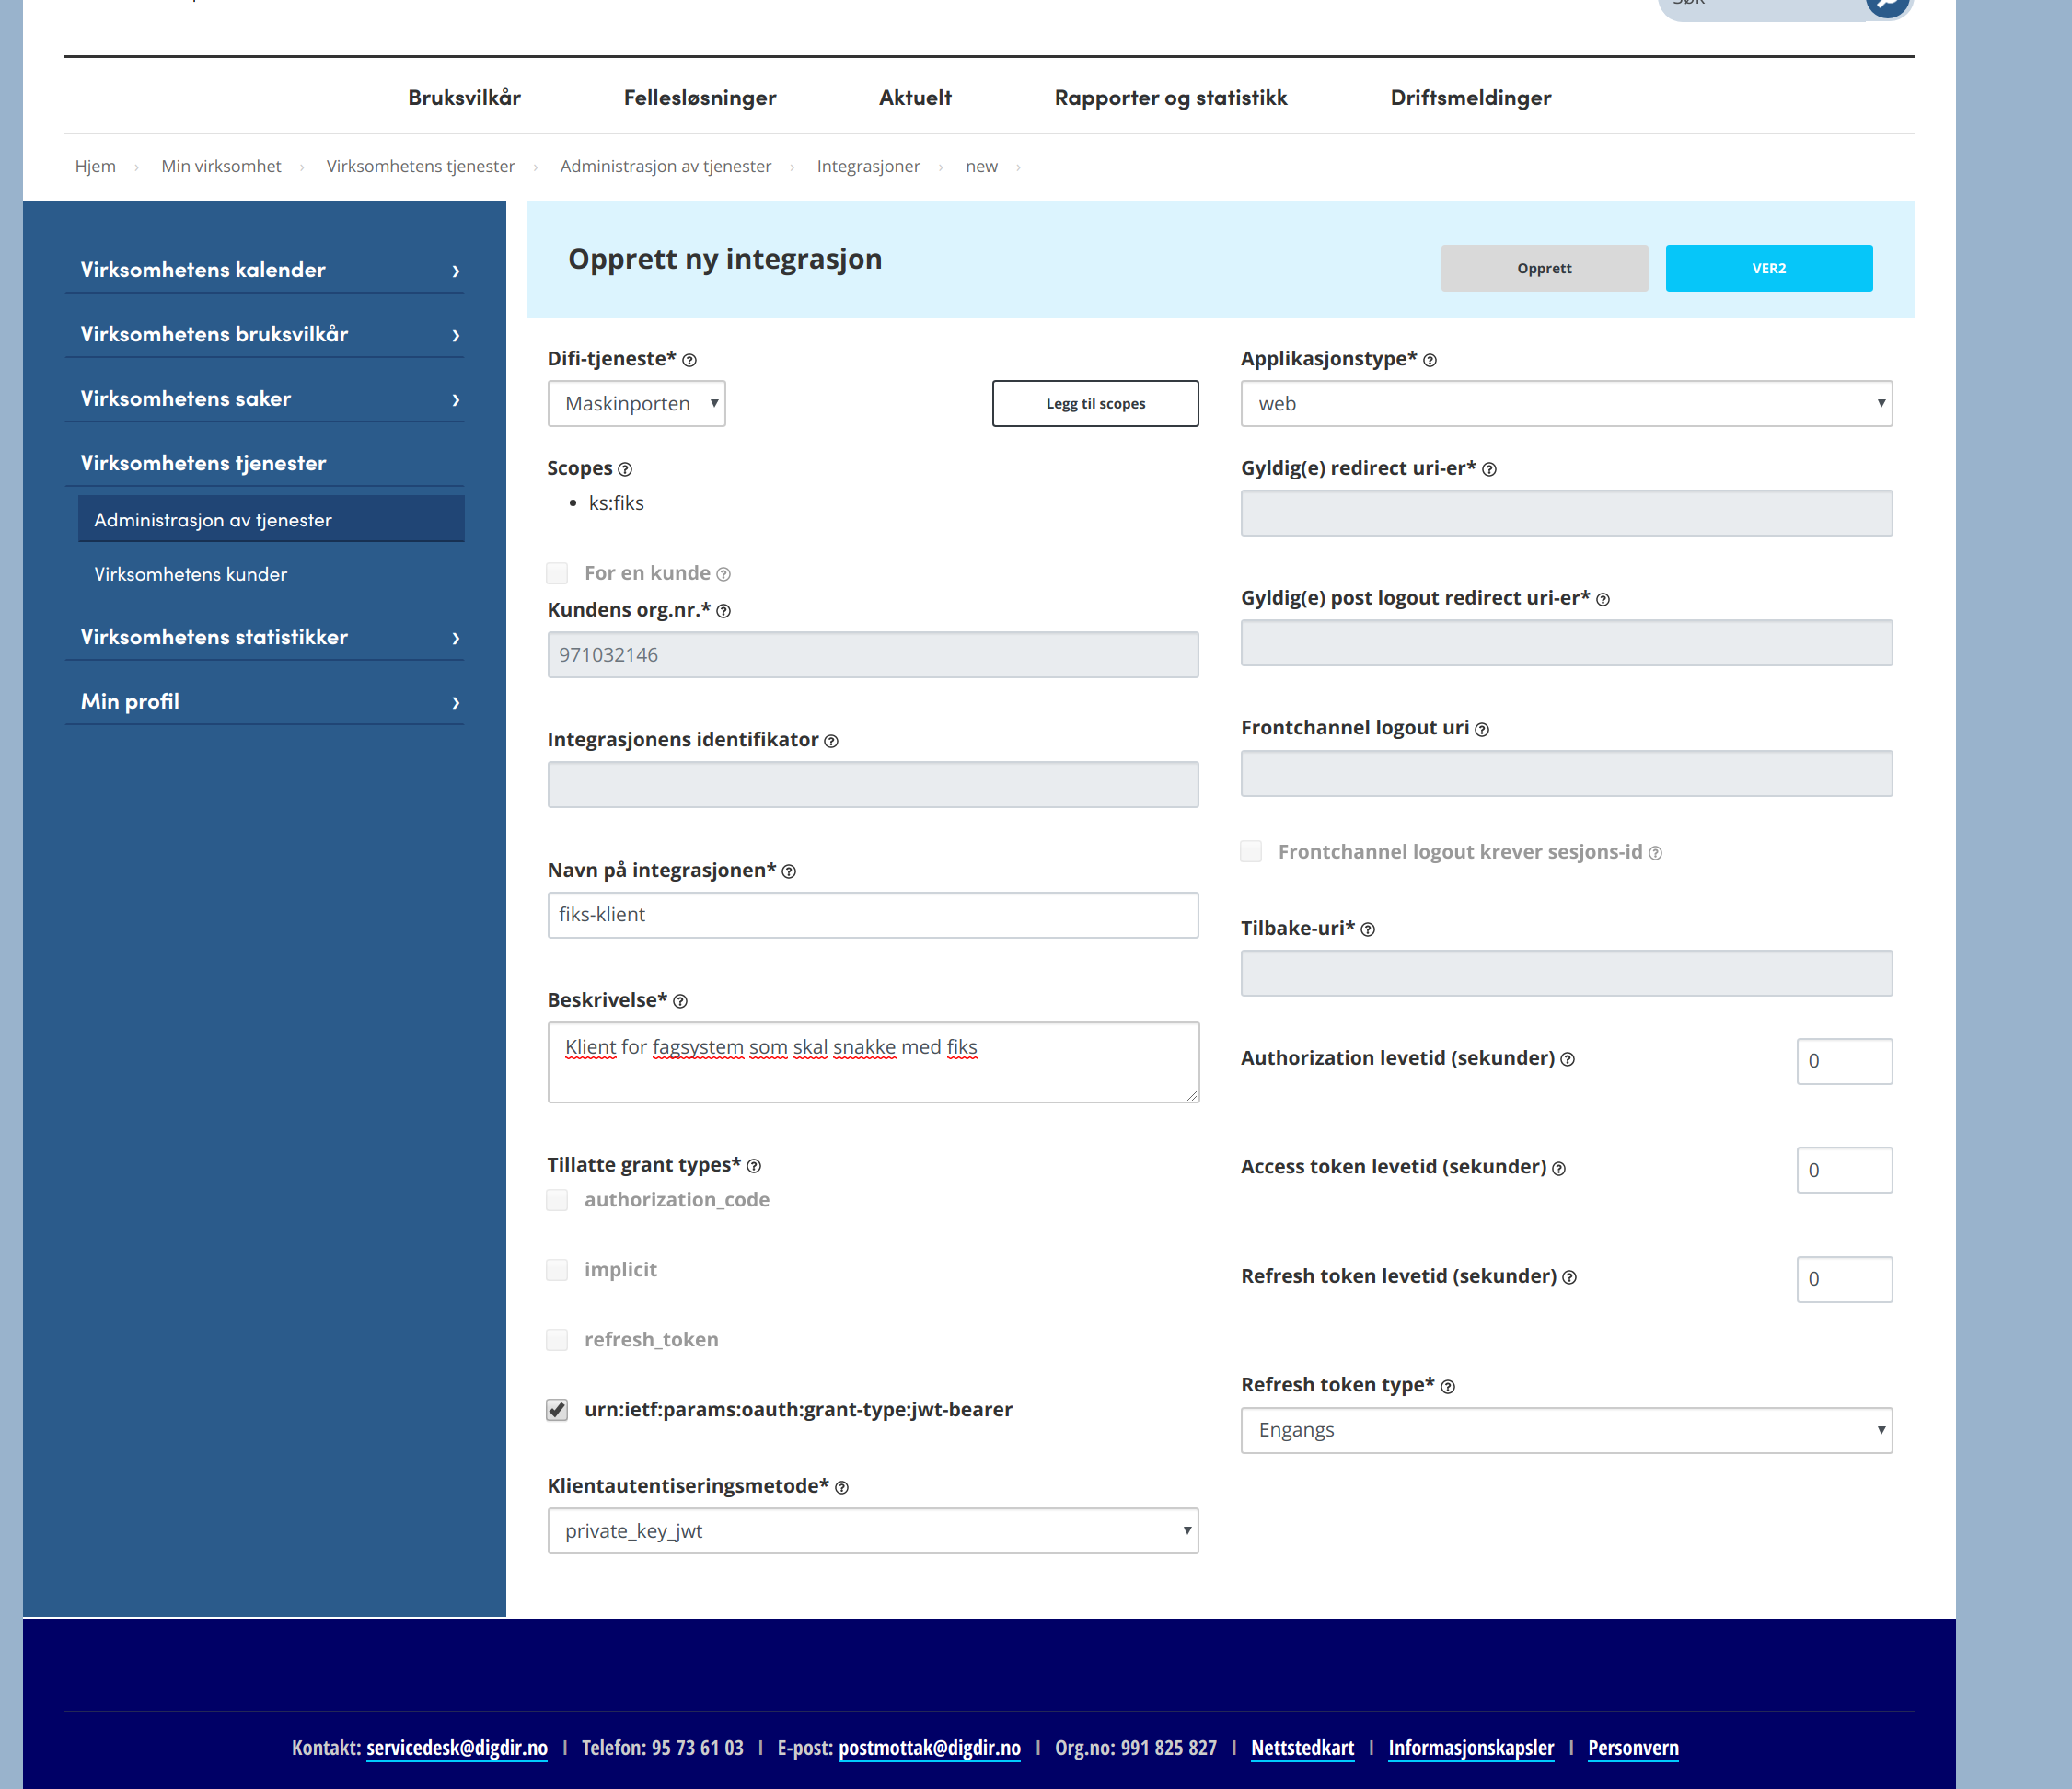This screenshot has width=2072, height=1789.
Task: Click help icon beside Navn på integrasjonen
Action: click(x=789, y=872)
